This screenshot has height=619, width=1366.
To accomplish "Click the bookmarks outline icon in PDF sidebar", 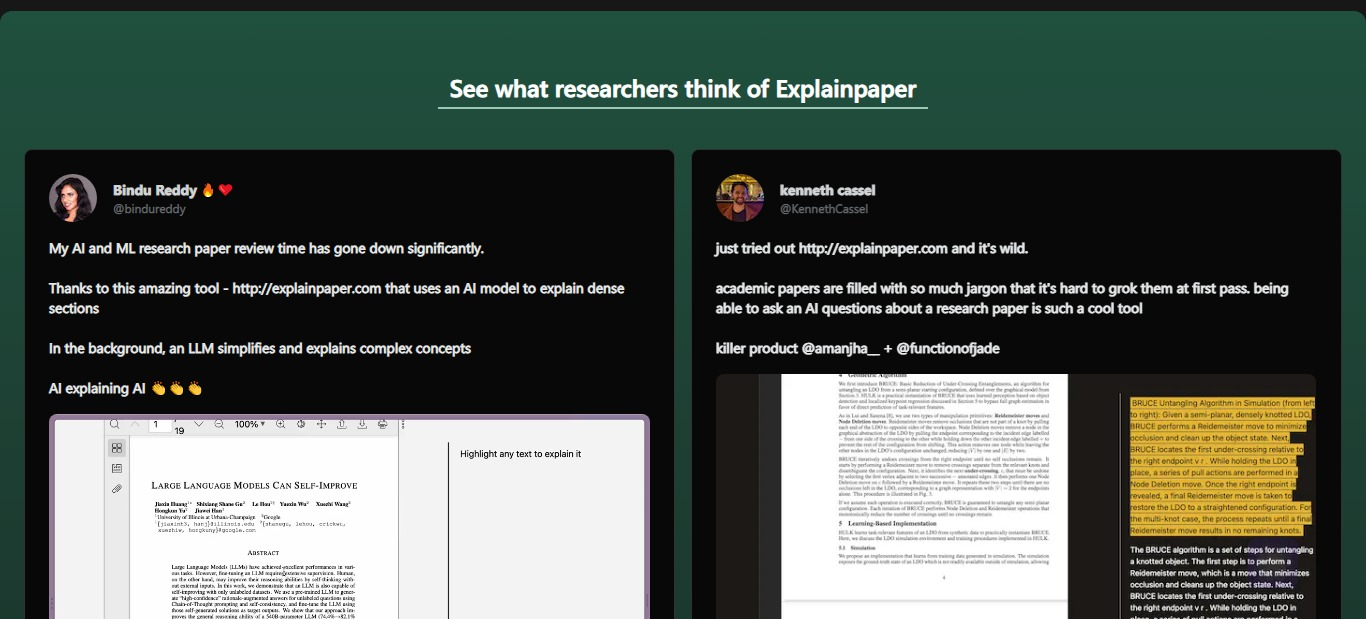I will tap(117, 468).
